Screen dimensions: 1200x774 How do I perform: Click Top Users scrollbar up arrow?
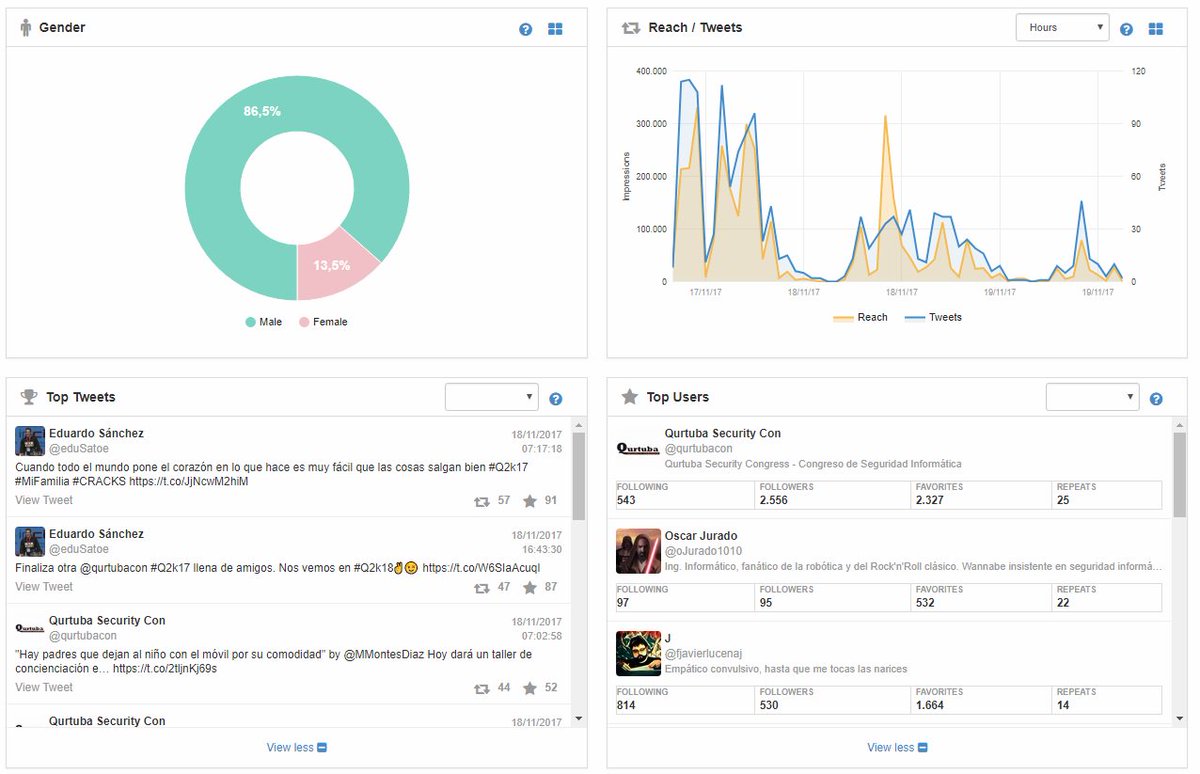pyautogui.click(x=1179, y=426)
